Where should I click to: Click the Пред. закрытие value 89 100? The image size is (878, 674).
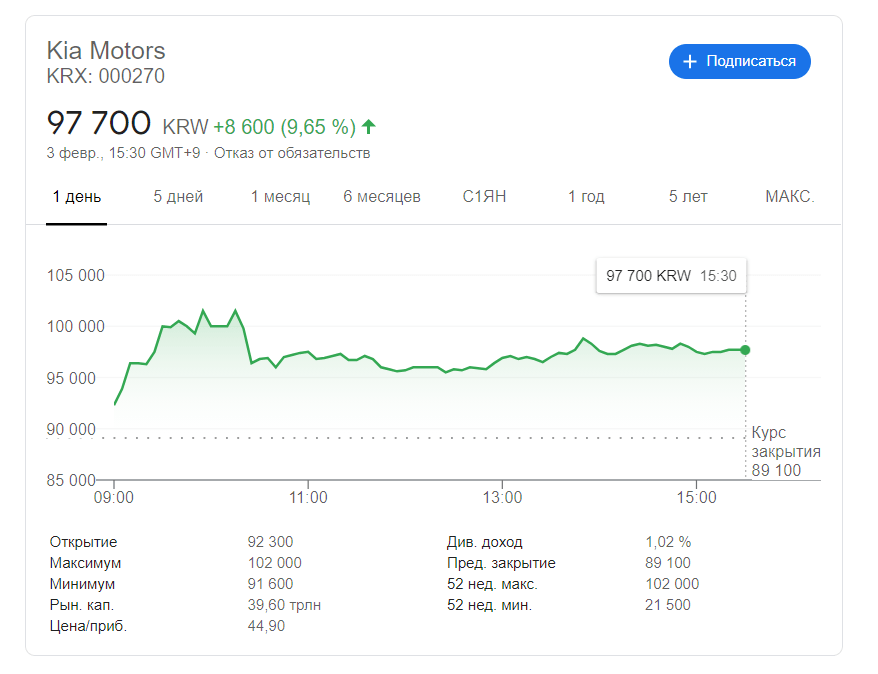point(668,563)
